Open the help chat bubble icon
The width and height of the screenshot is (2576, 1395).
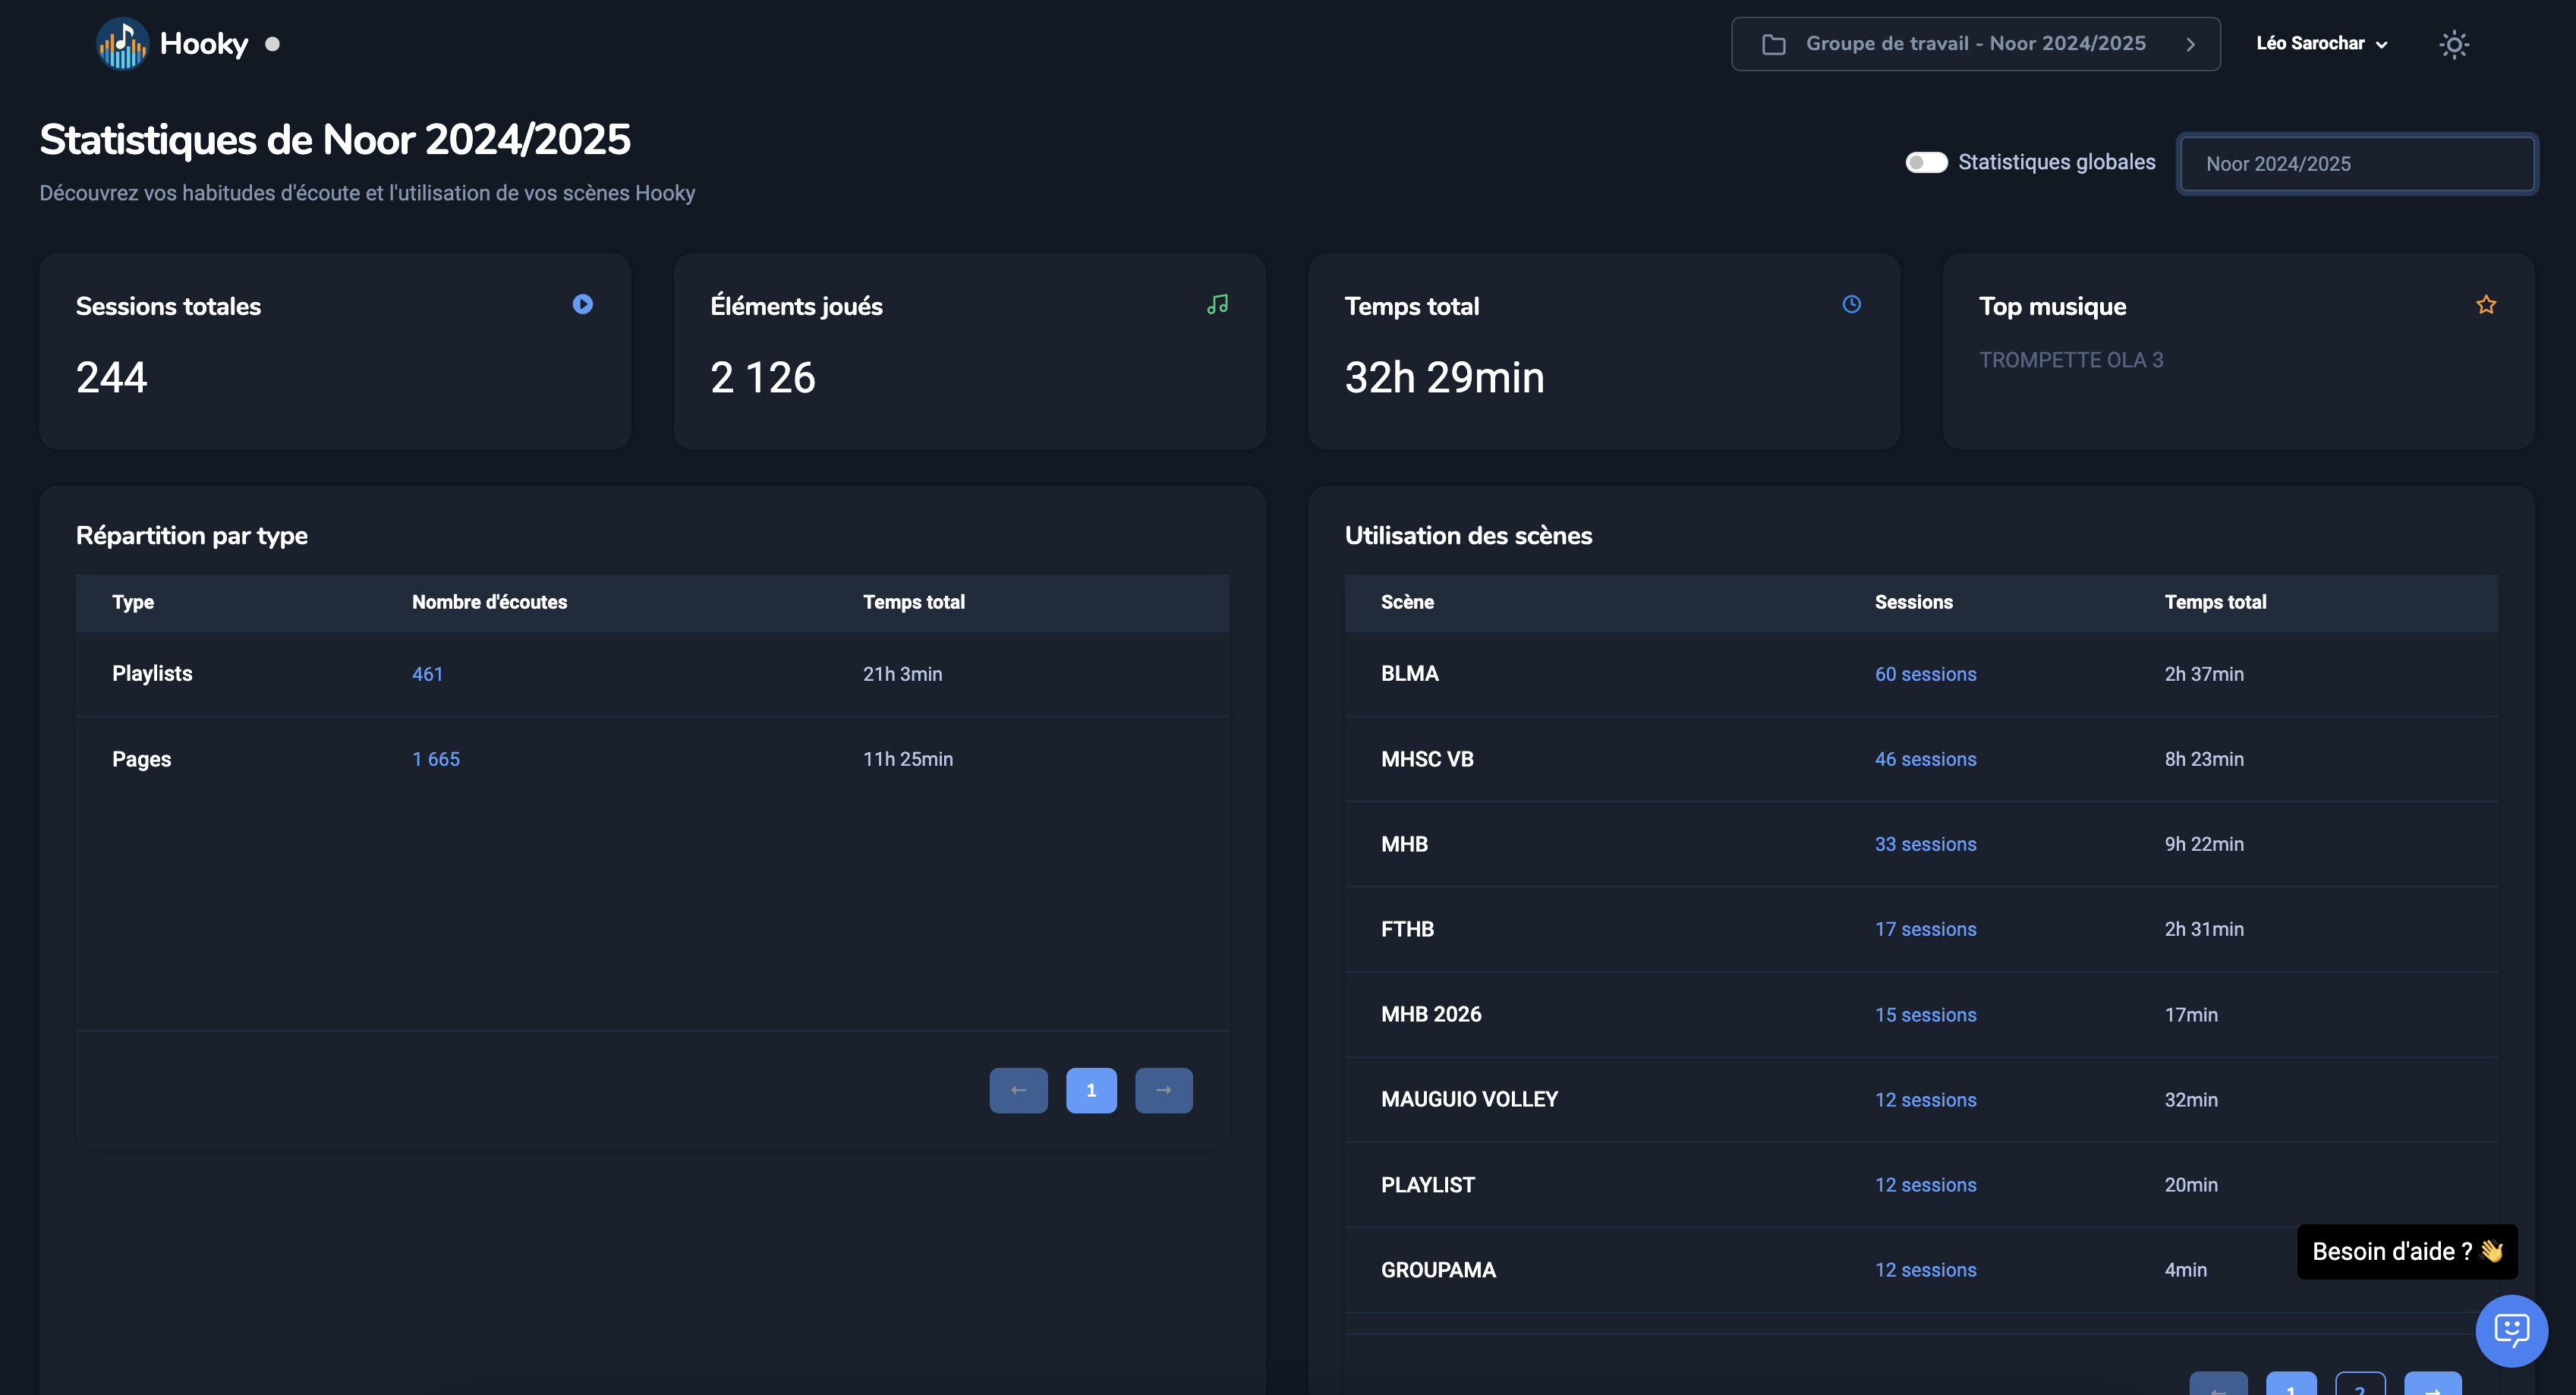(2511, 1330)
